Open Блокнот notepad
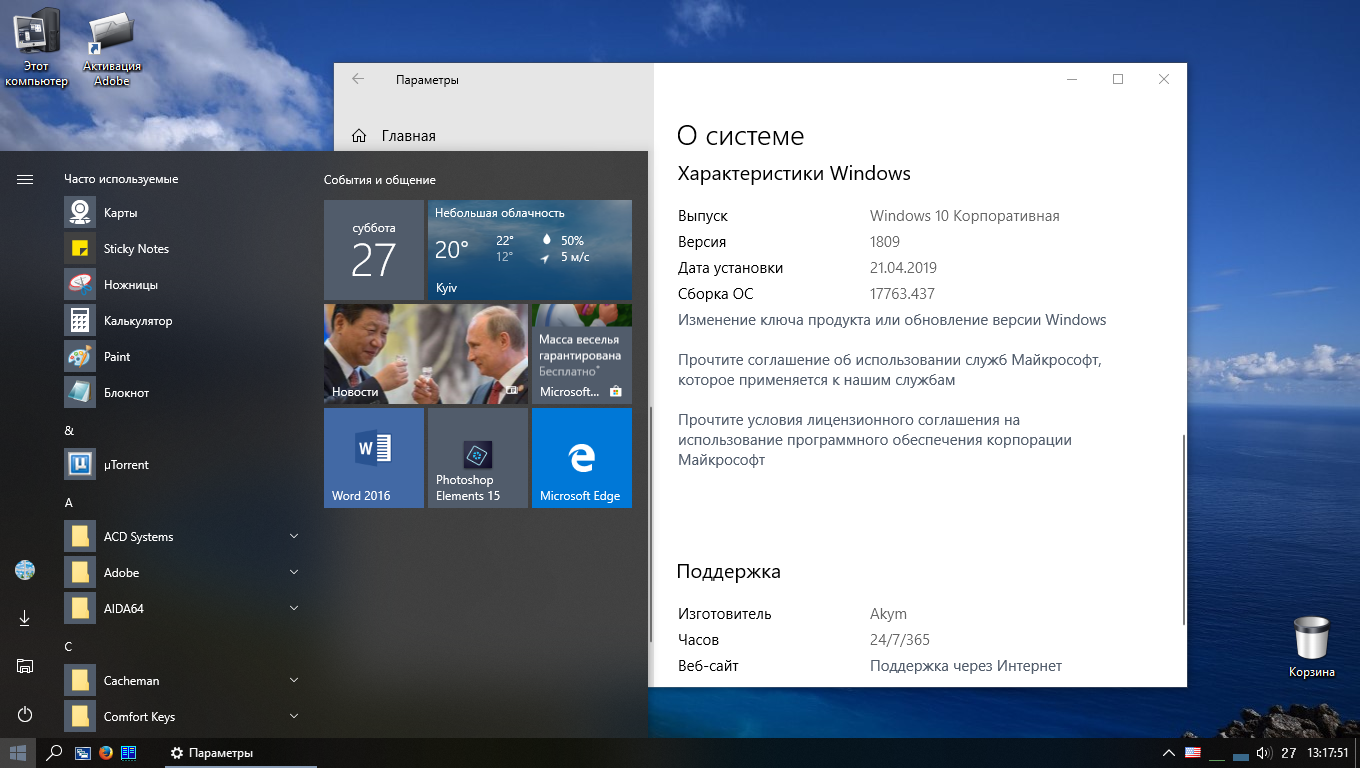Image resolution: width=1360 pixels, height=768 pixels. 182,393
